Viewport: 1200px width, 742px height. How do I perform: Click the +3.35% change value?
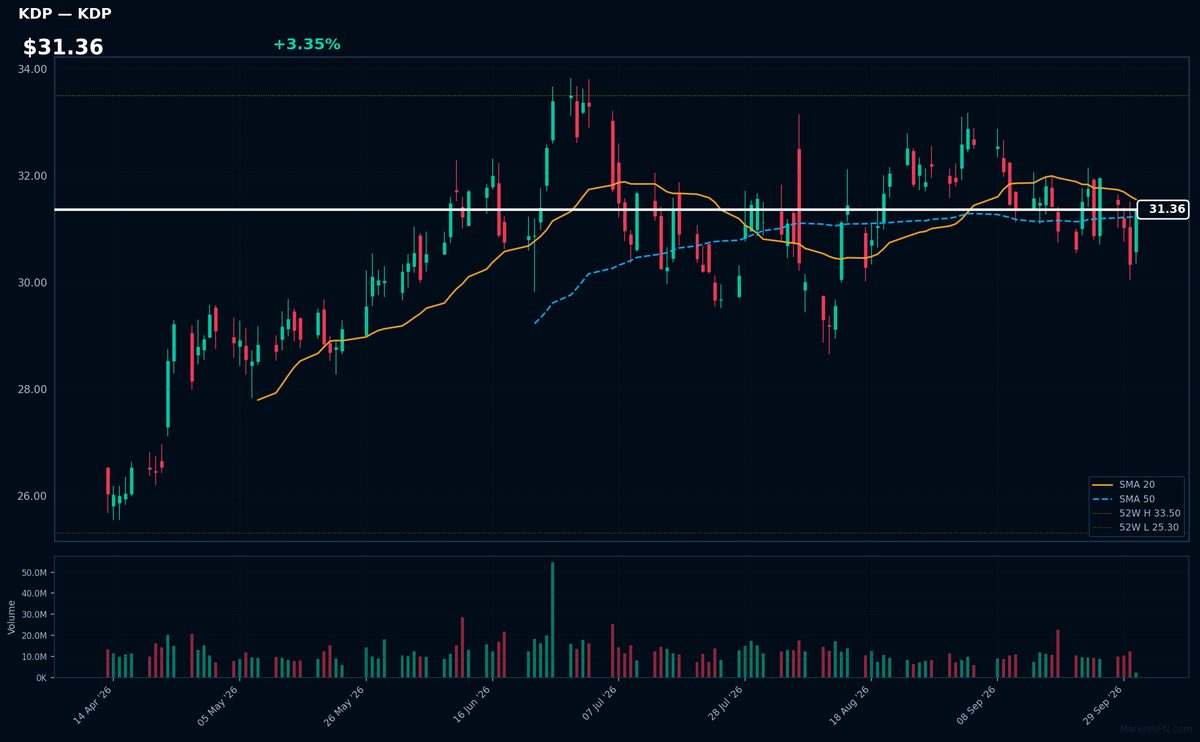(306, 44)
